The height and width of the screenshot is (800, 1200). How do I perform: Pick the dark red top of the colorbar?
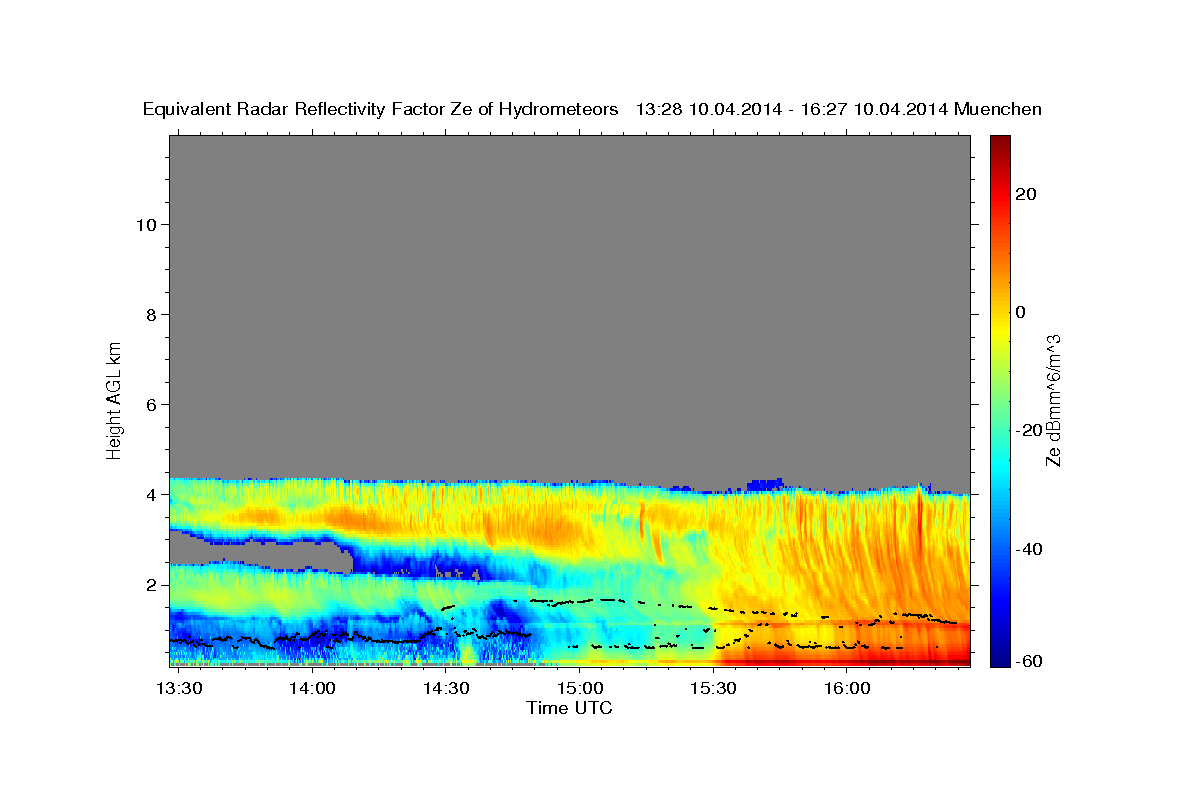(998, 143)
